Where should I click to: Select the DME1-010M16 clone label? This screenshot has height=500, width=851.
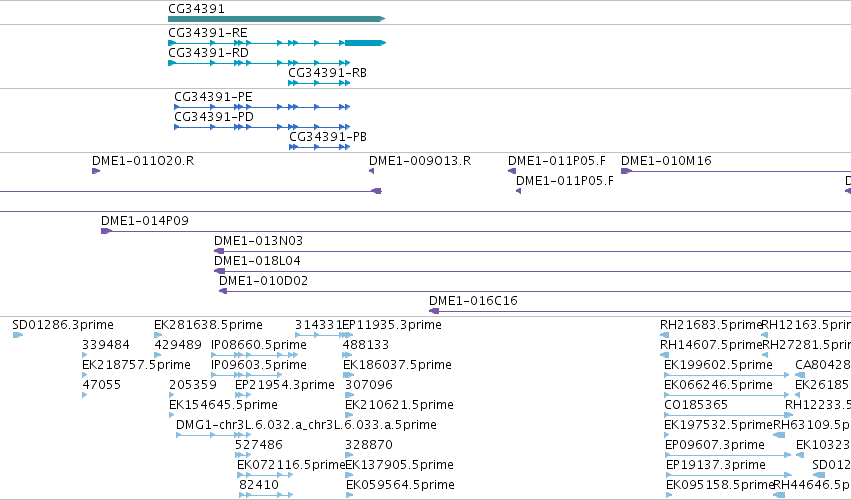tap(666, 161)
